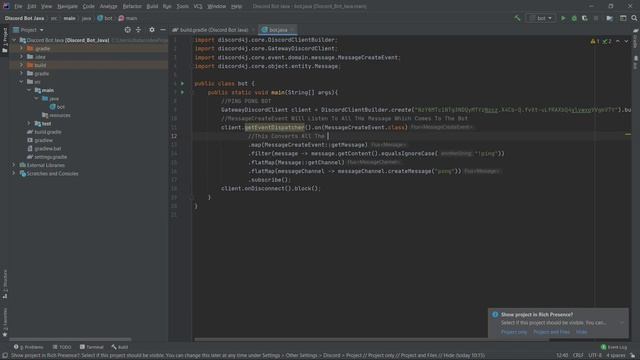The image size is (640, 360).
Task: Click 'Hide' link in Rich Presence notification
Action: (582, 332)
